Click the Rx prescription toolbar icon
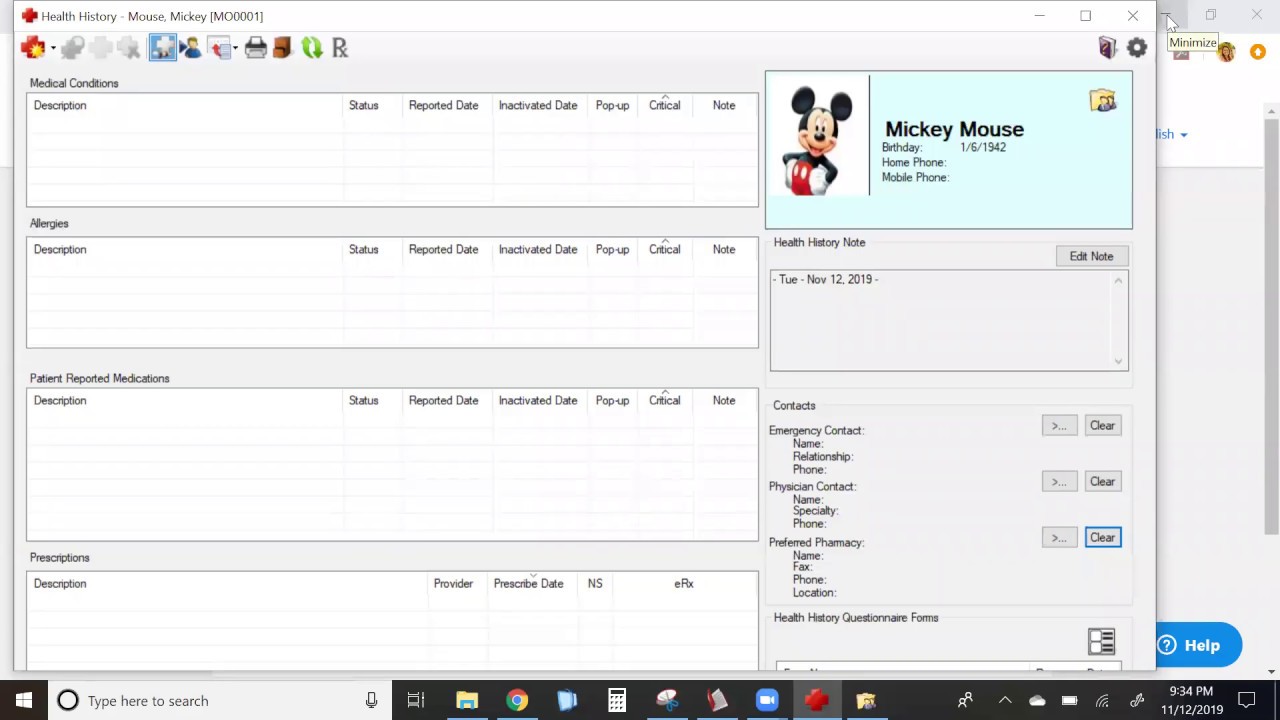The image size is (1280, 720). click(x=340, y=48)
